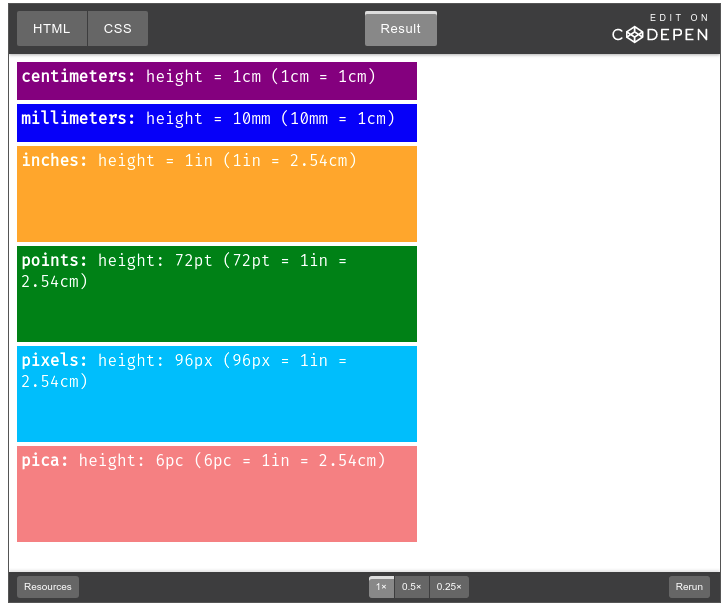Click the bold 'points:' label
This screenshot has width=726, height=608.
(x=54, y=260)
